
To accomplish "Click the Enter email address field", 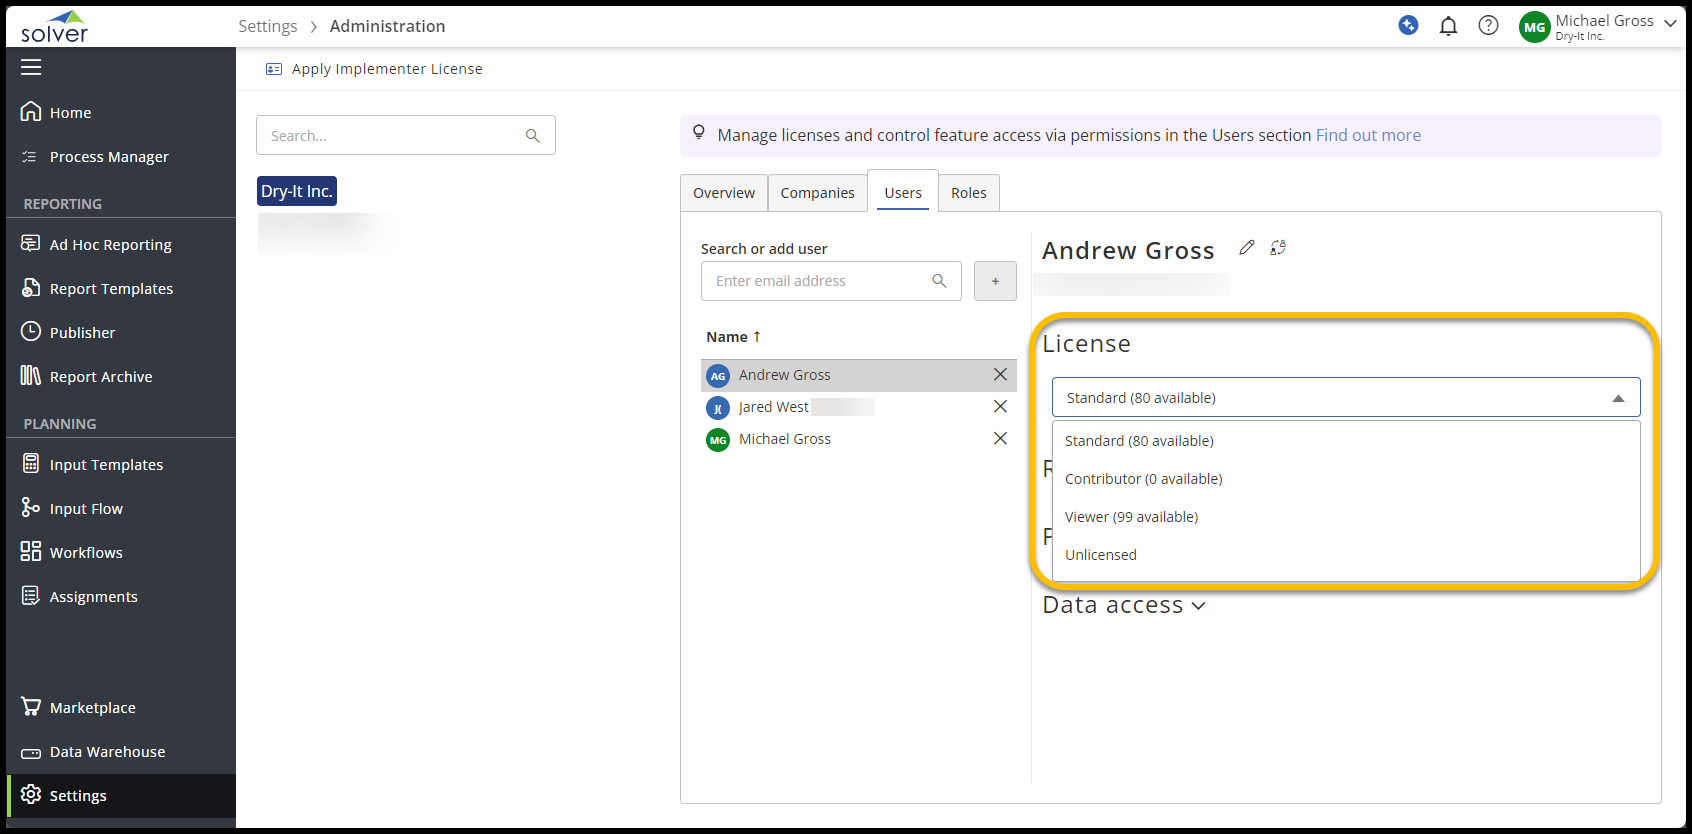I will [x=815, y=282].
